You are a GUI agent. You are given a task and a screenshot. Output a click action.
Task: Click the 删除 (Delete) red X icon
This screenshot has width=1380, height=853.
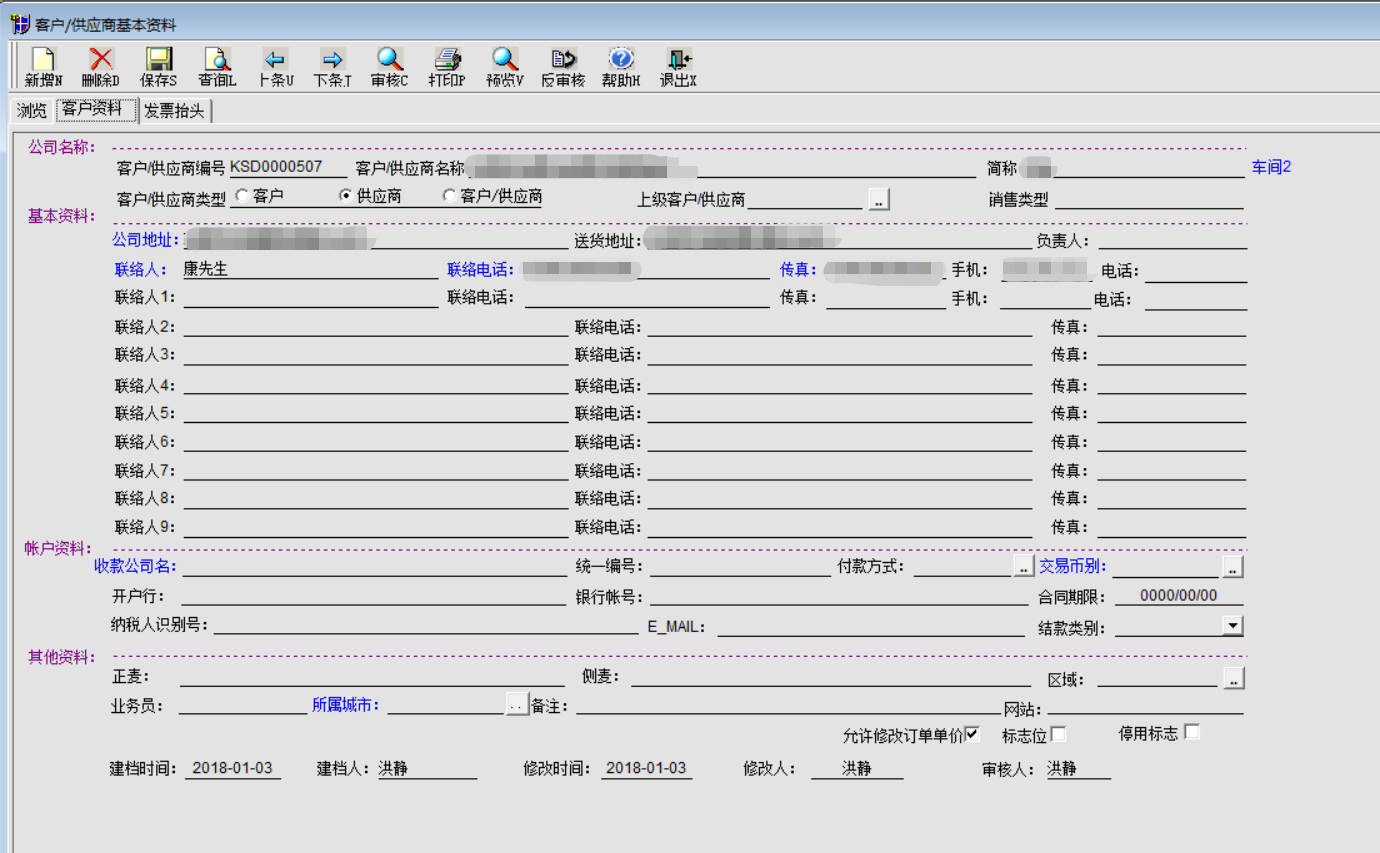click(x=101, y=60)
